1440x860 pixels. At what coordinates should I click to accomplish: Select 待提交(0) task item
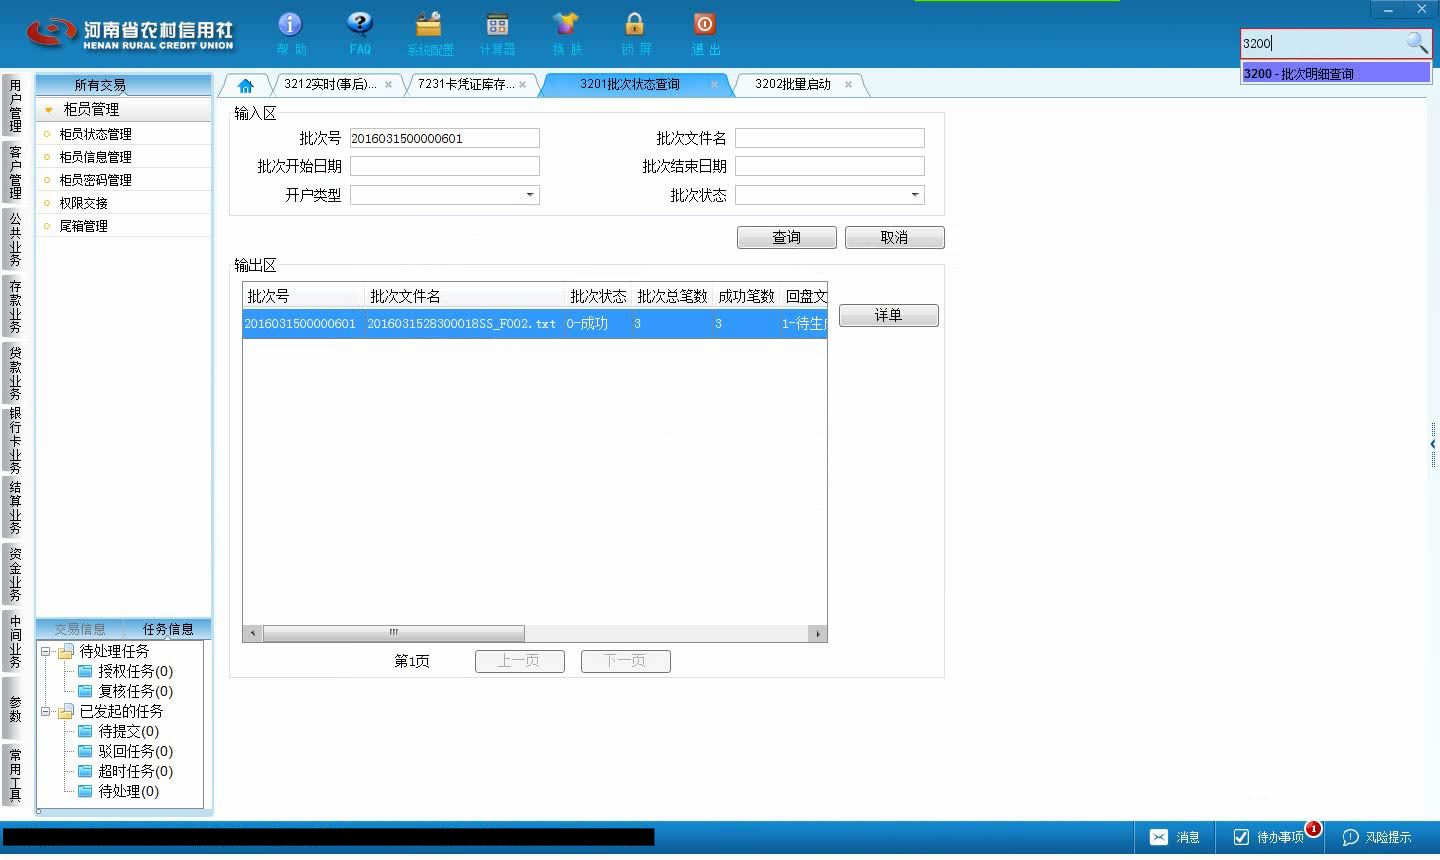(119, 731)
